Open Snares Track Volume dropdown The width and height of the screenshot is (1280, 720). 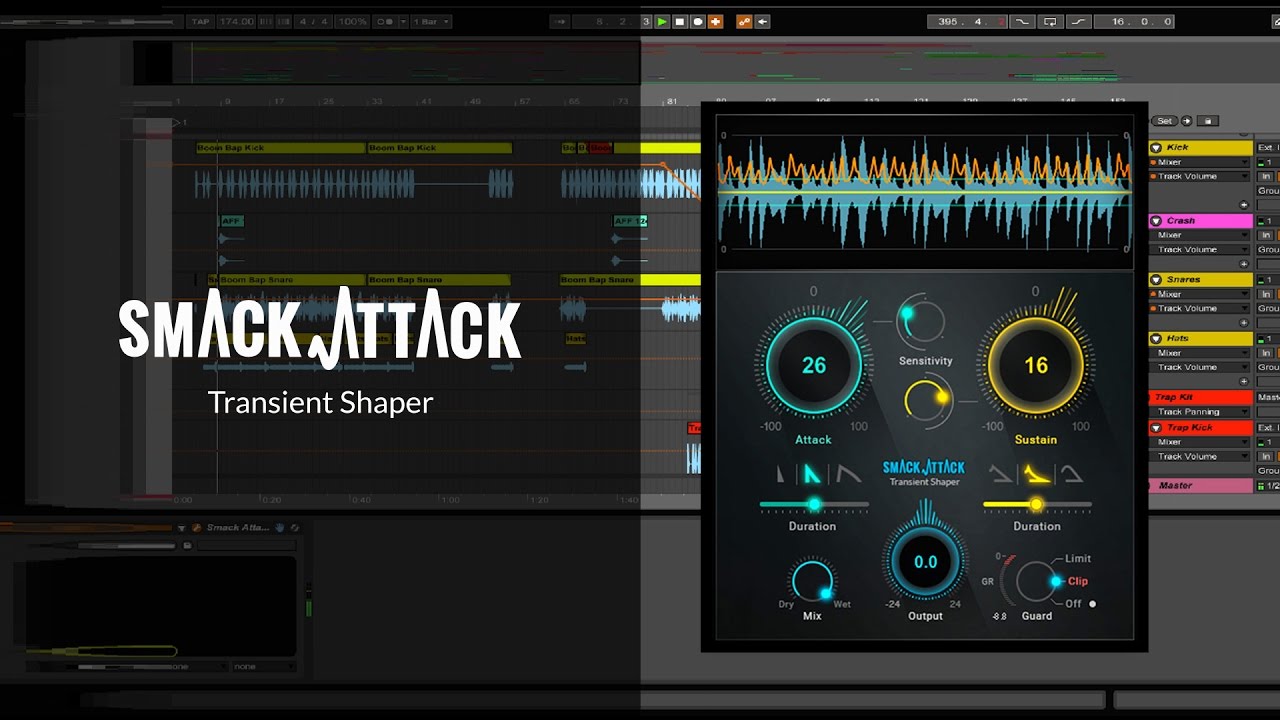1201,309
